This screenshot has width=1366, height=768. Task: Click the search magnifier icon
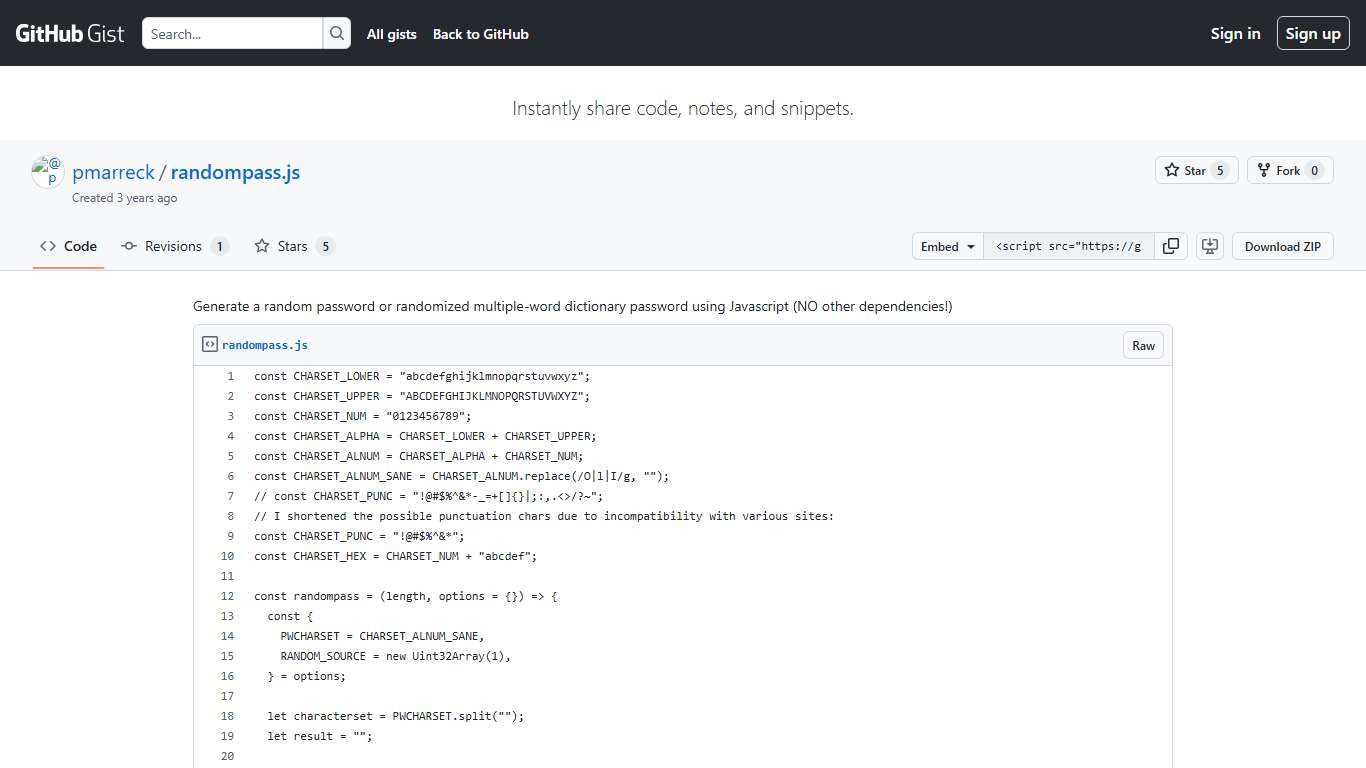coord(337,33)
